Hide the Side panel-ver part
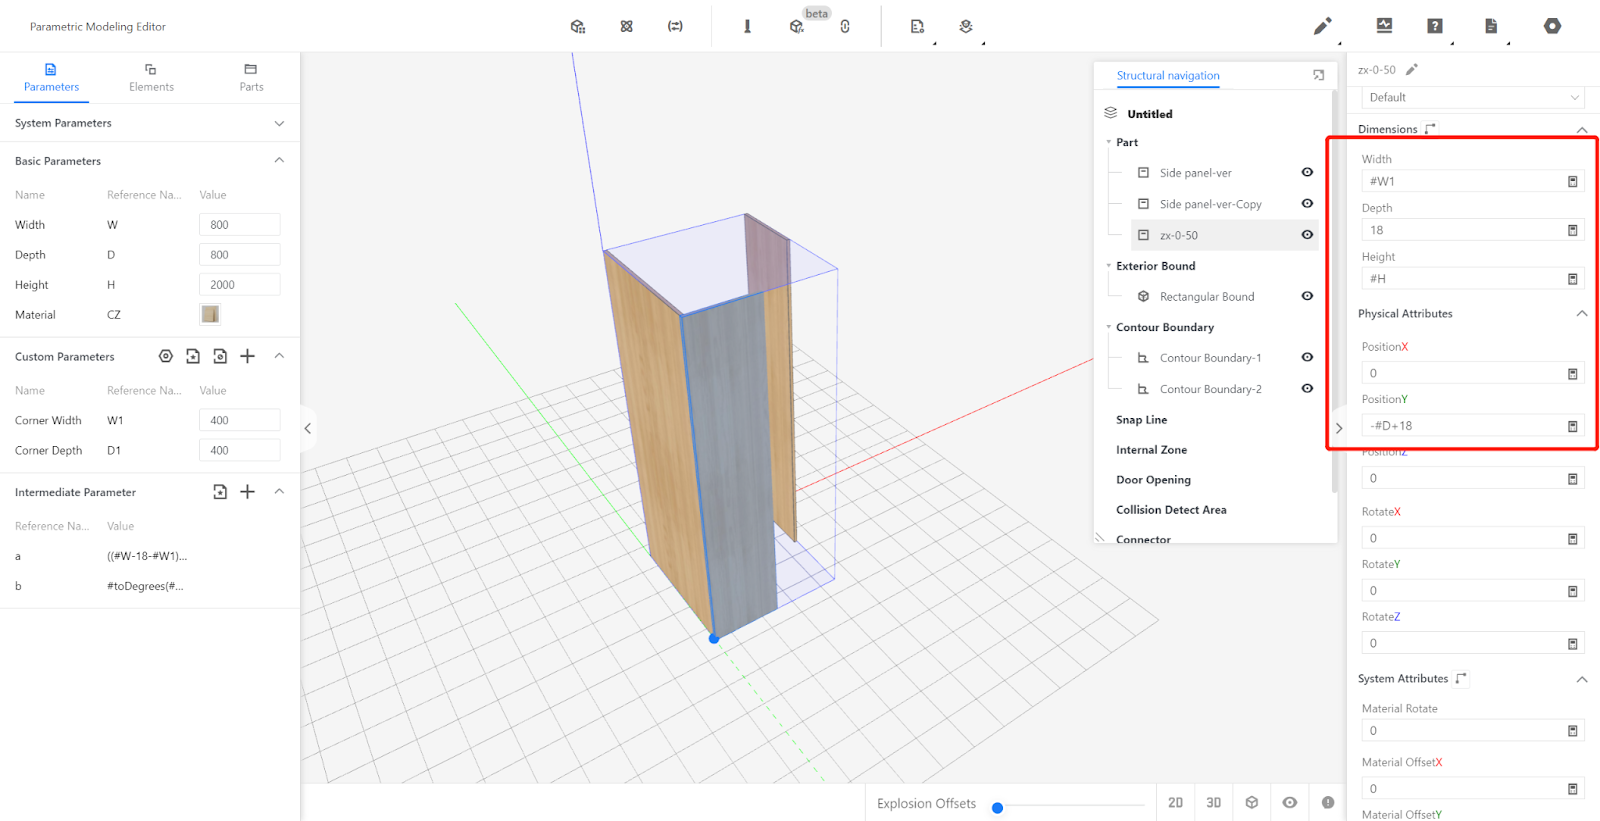The height and width of the screenshot is (821, 1600). pyautogui.click(x=1307, y=173)
